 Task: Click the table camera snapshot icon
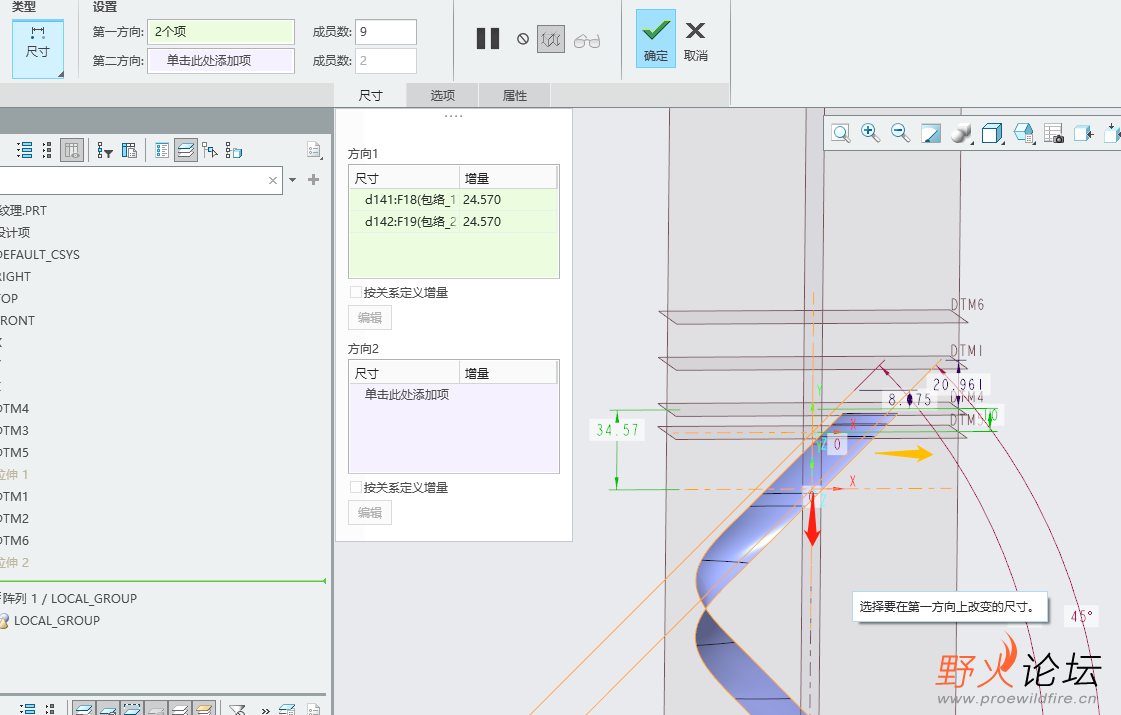point(1054,133)
